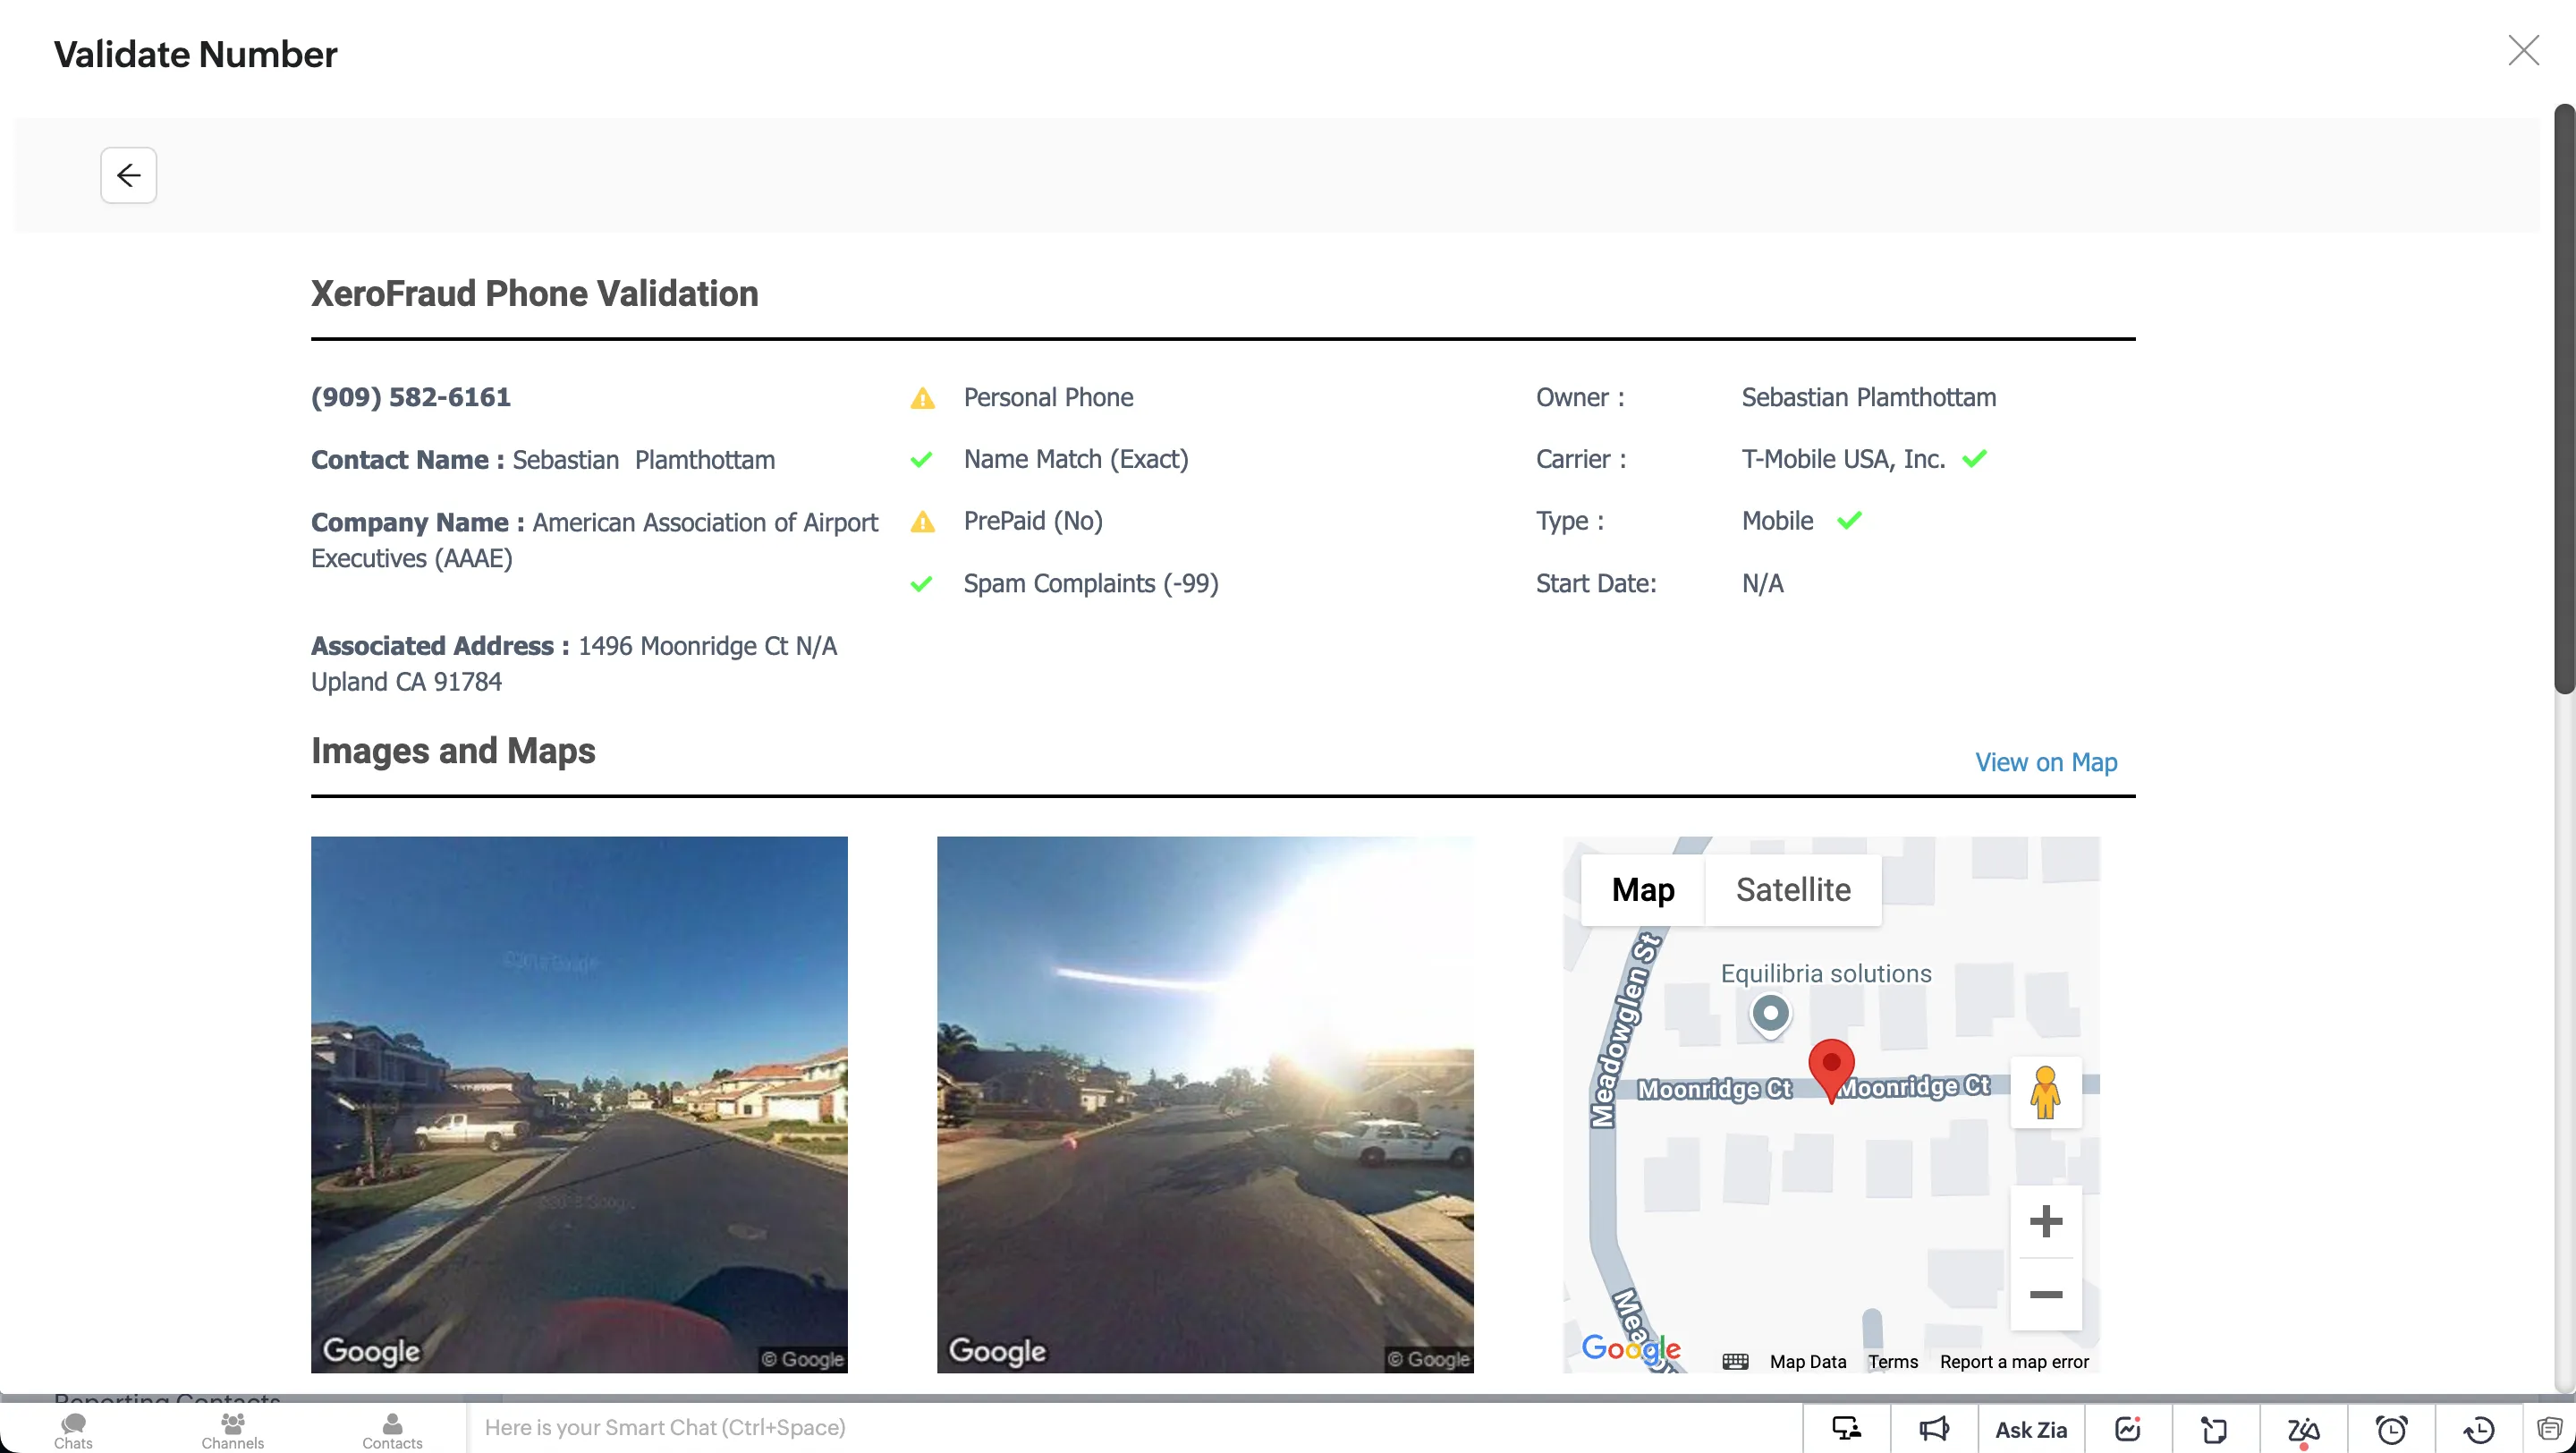Click the PrePaid warning triangle icon

pyautogui.click(x=922, y=521)
